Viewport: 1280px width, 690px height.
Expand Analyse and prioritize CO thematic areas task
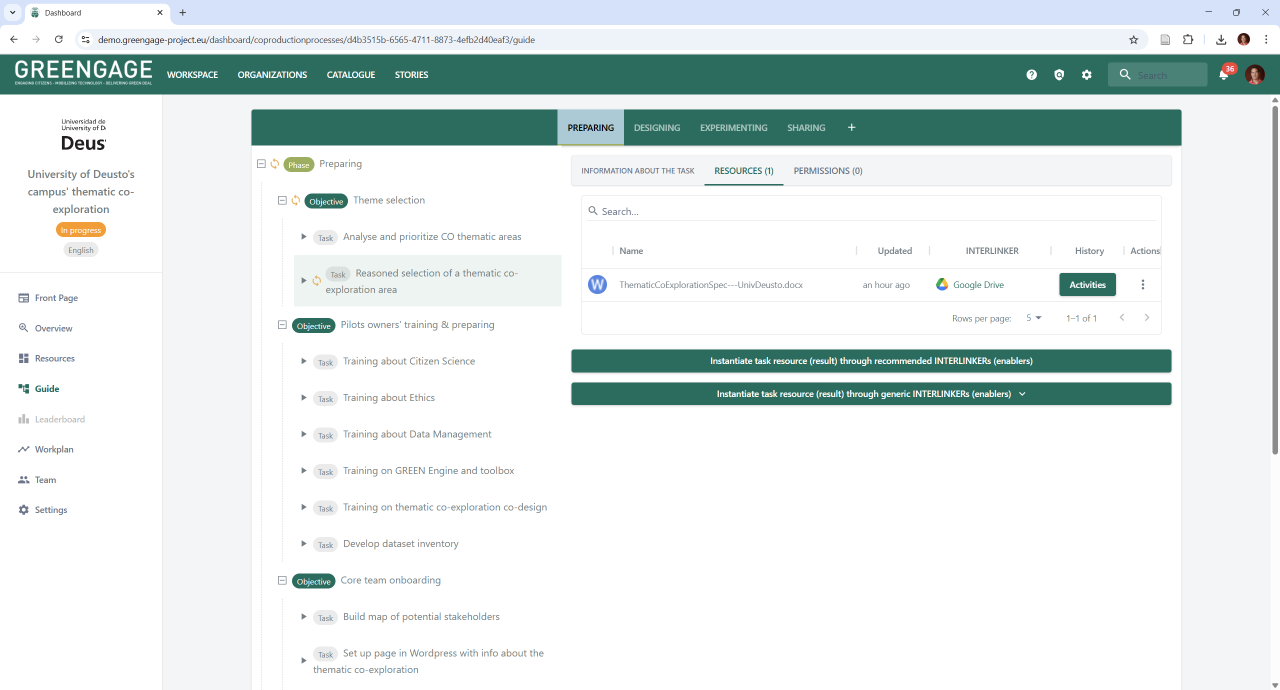304,237
